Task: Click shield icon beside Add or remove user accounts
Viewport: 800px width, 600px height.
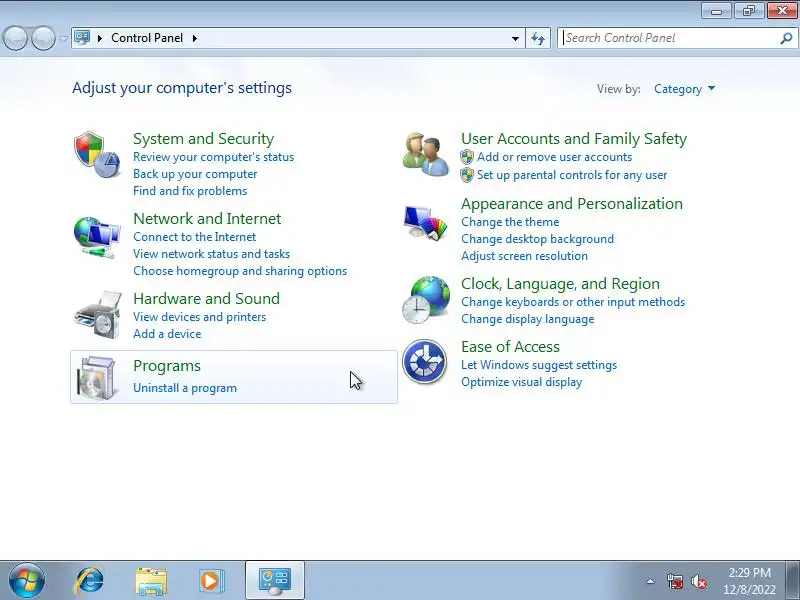Action: tap(467, 157)
